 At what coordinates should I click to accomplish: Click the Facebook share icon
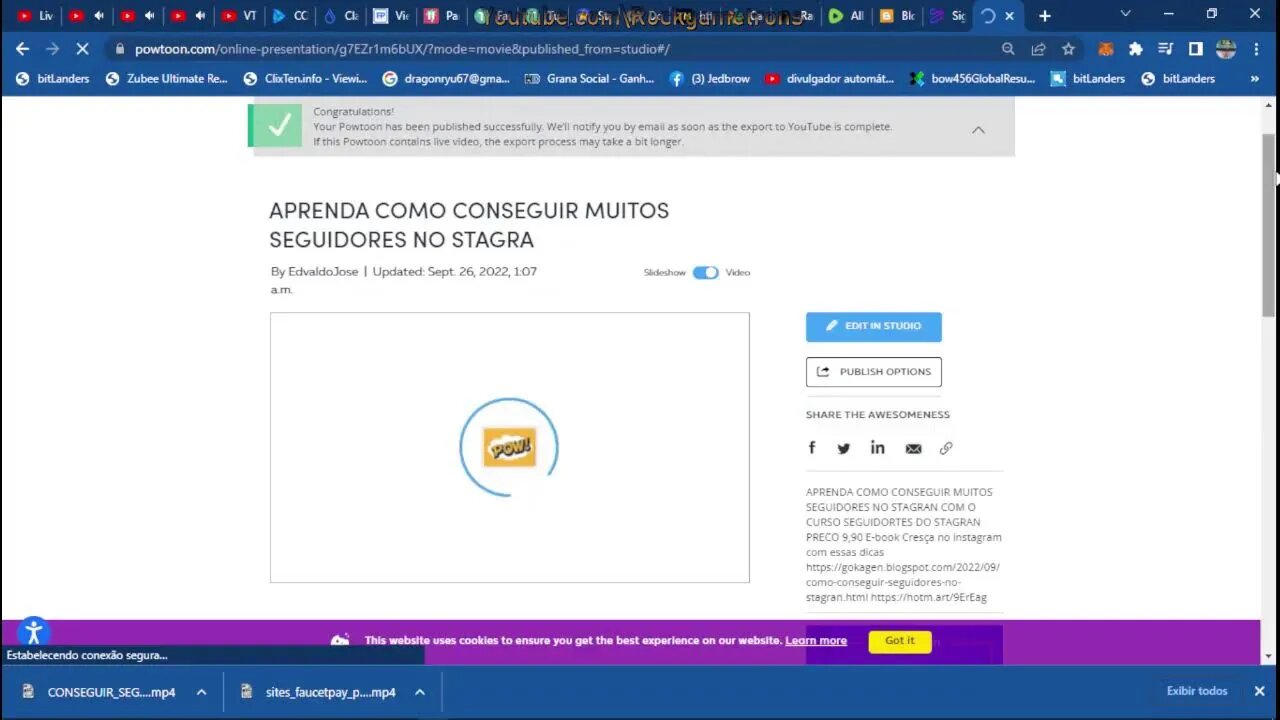coord(812,448)
